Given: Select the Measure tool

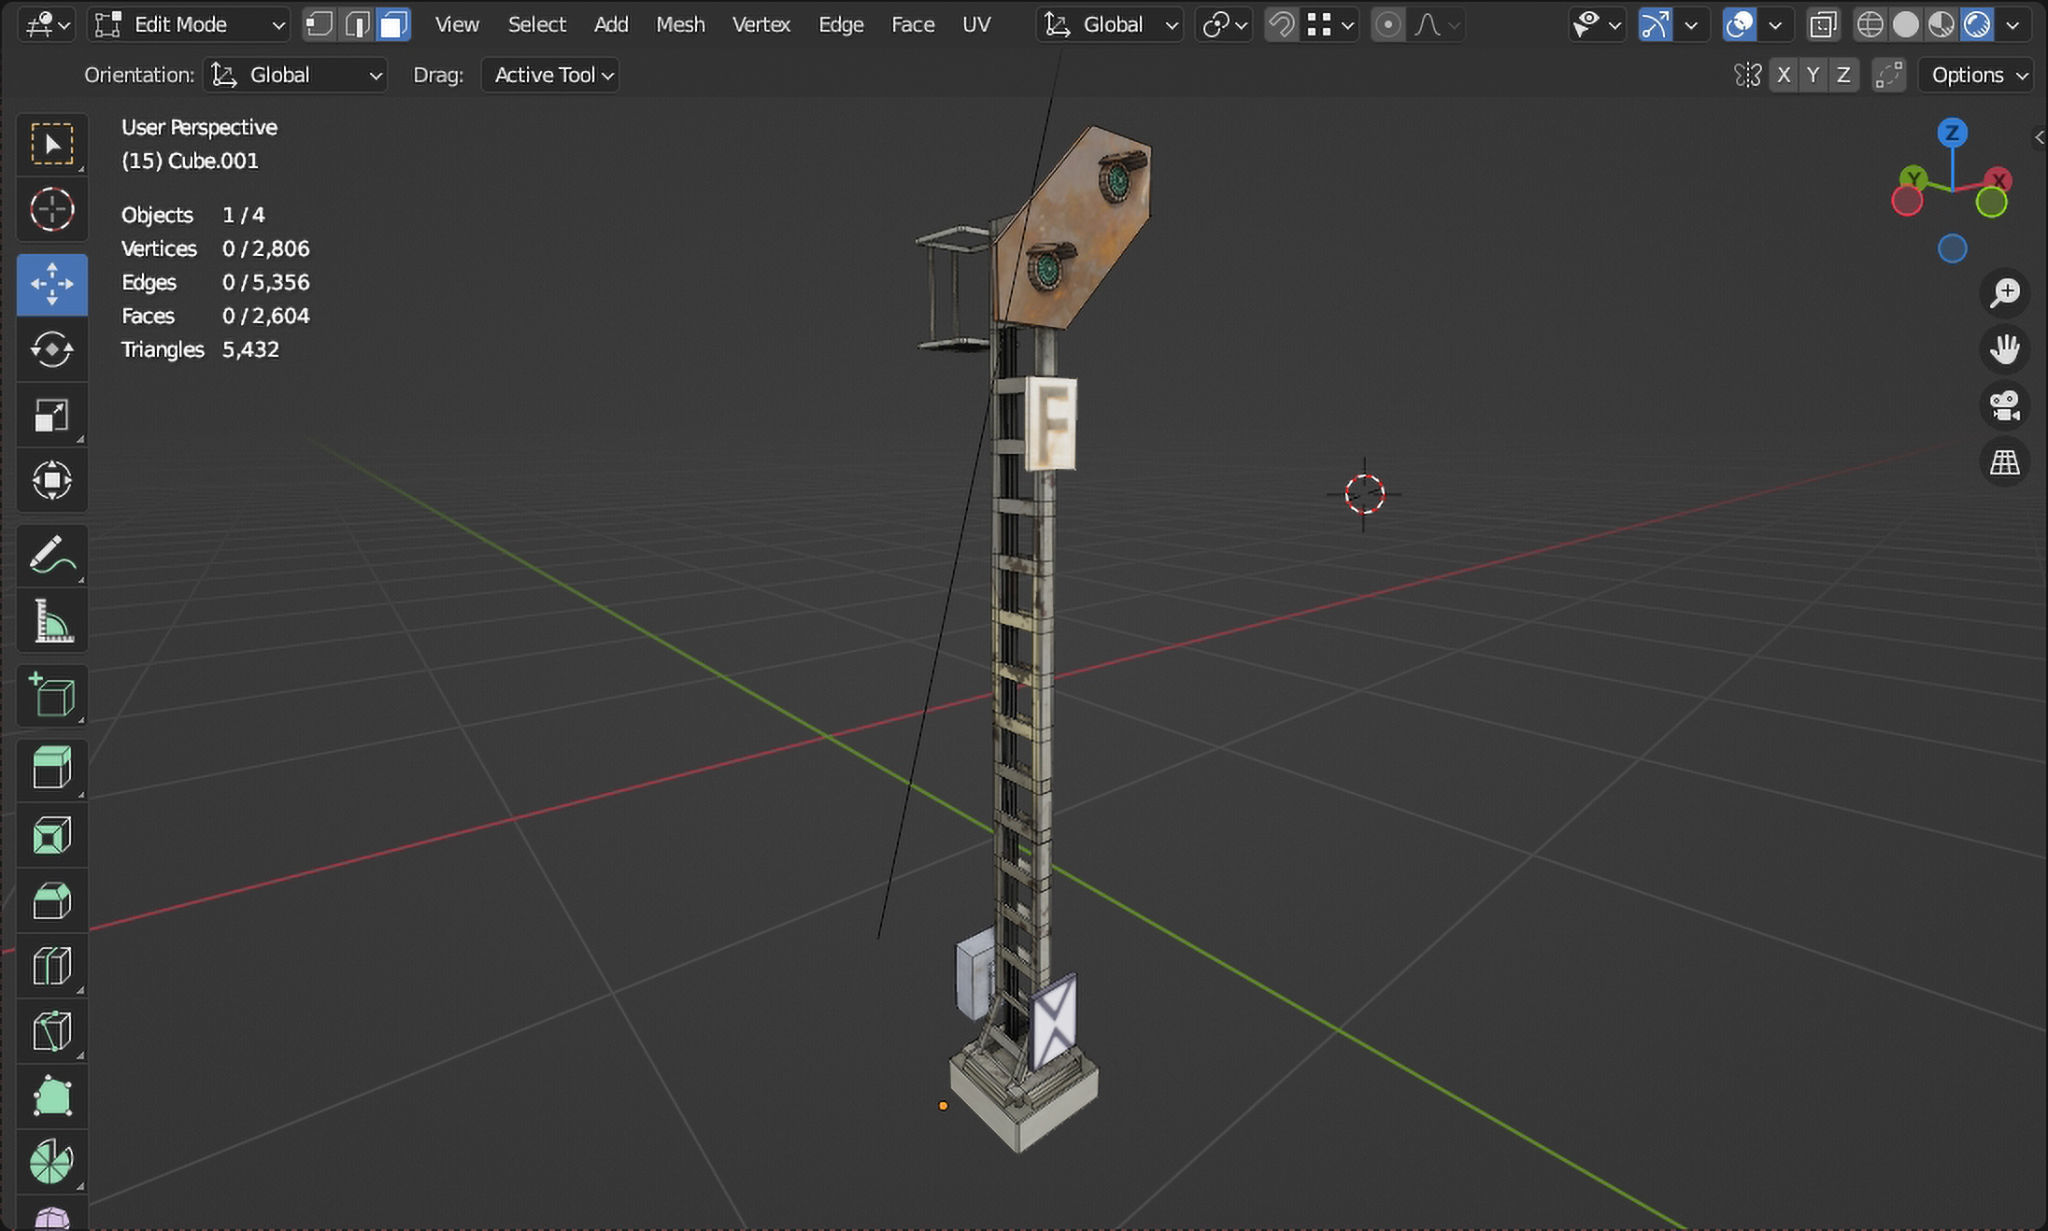Looking at the screenshot, I should pos(52,621).
